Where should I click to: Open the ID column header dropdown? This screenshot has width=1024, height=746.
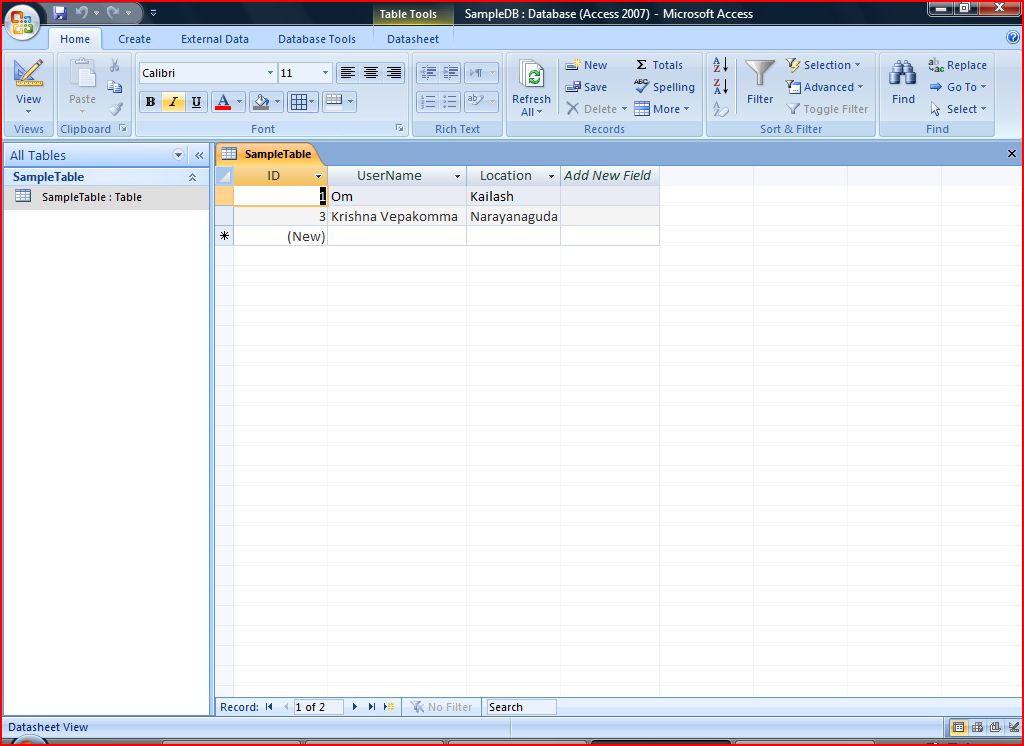[x=319, y=176]
